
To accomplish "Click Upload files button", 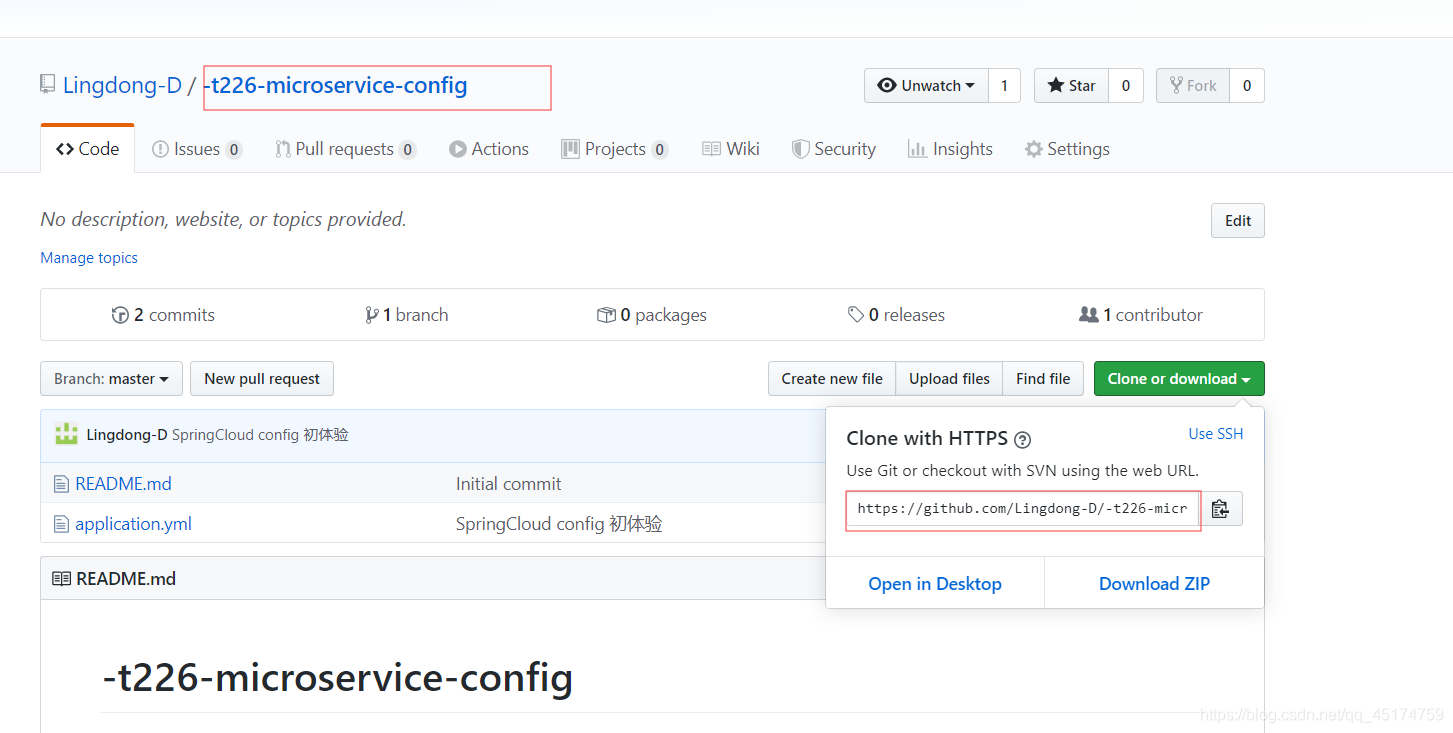I will pos(949,379).
